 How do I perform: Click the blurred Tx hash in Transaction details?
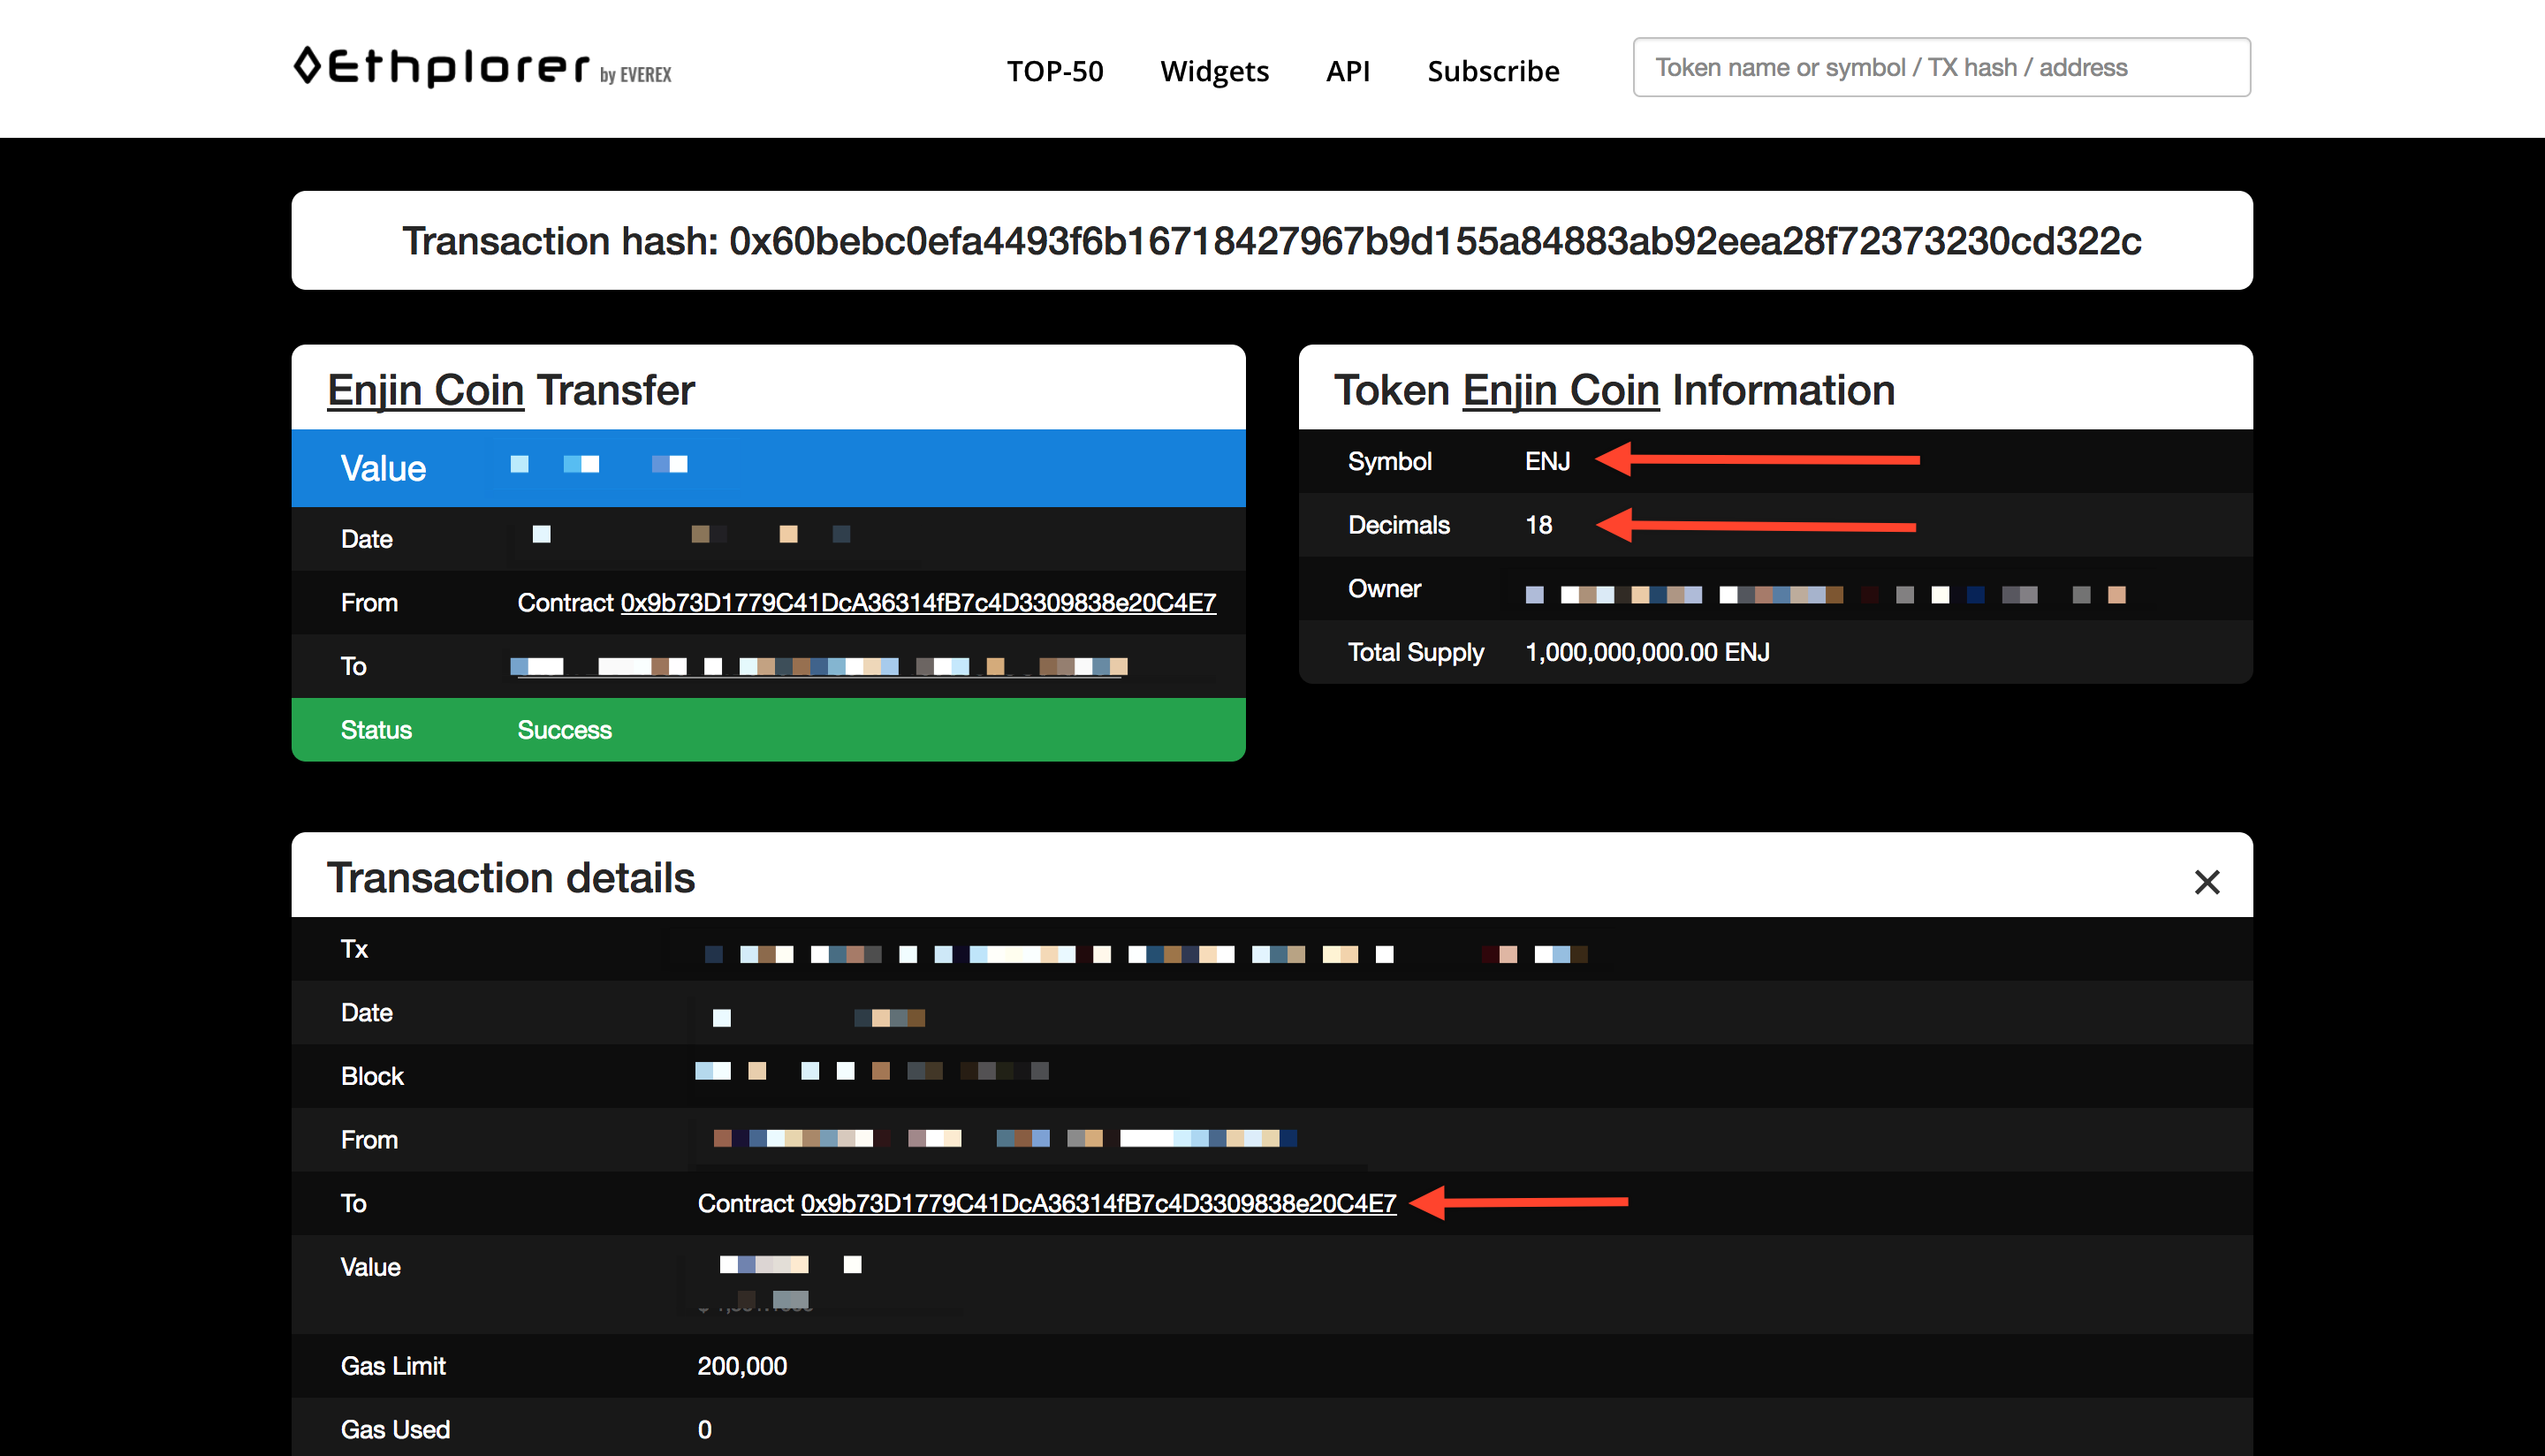click(x=1146, y=954)
